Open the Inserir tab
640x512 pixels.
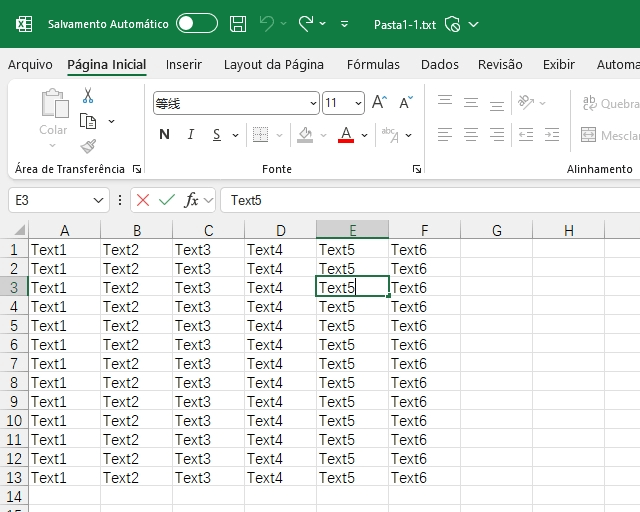tap(183, 64)
